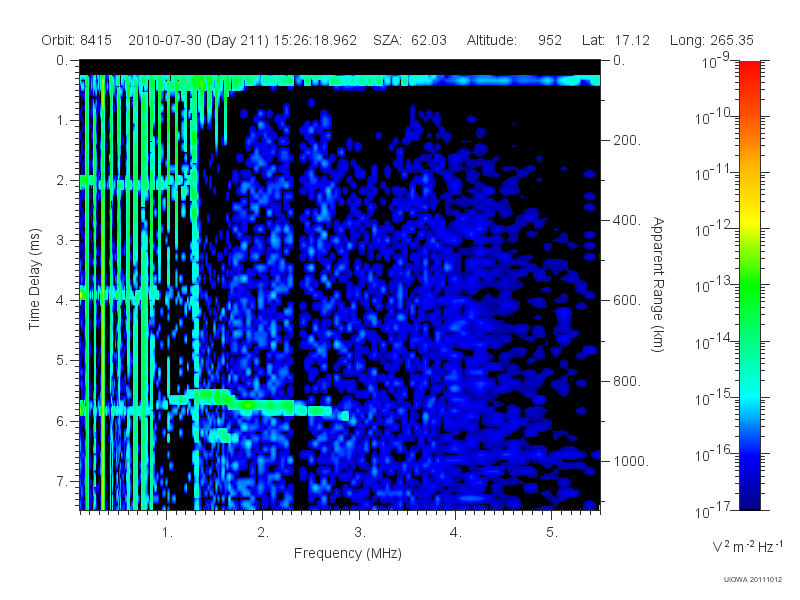This screenshot has height=600, width=800.
Task: Click the 'Lat: 17.12' header text
Action: (x=616, y=40)
